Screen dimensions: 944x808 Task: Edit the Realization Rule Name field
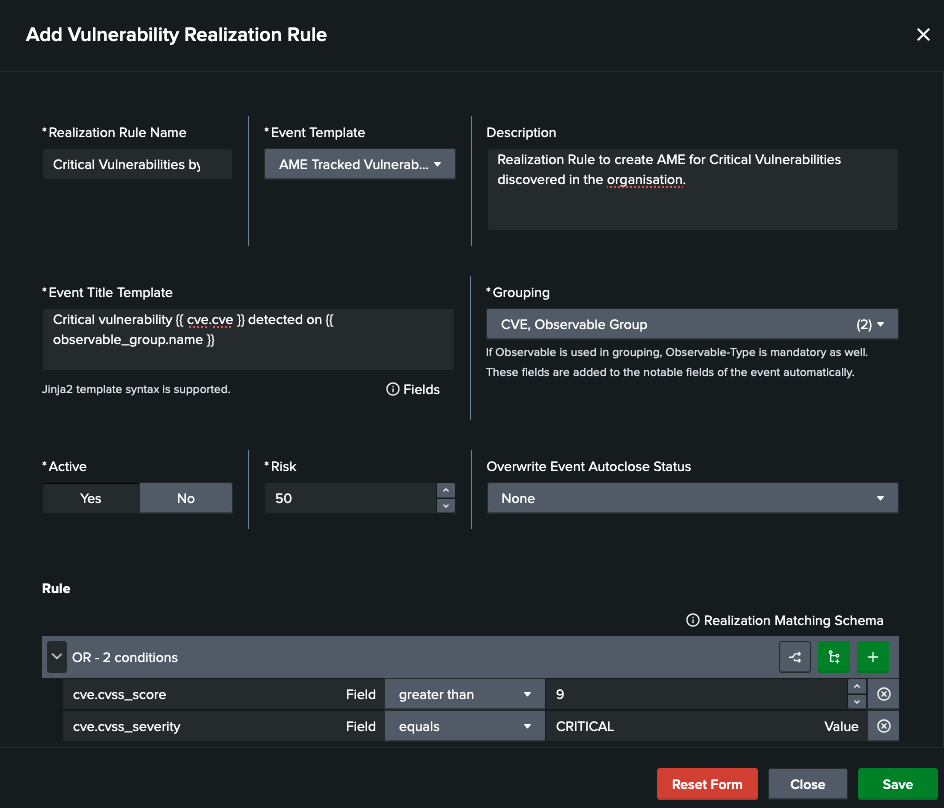point(137,163)
